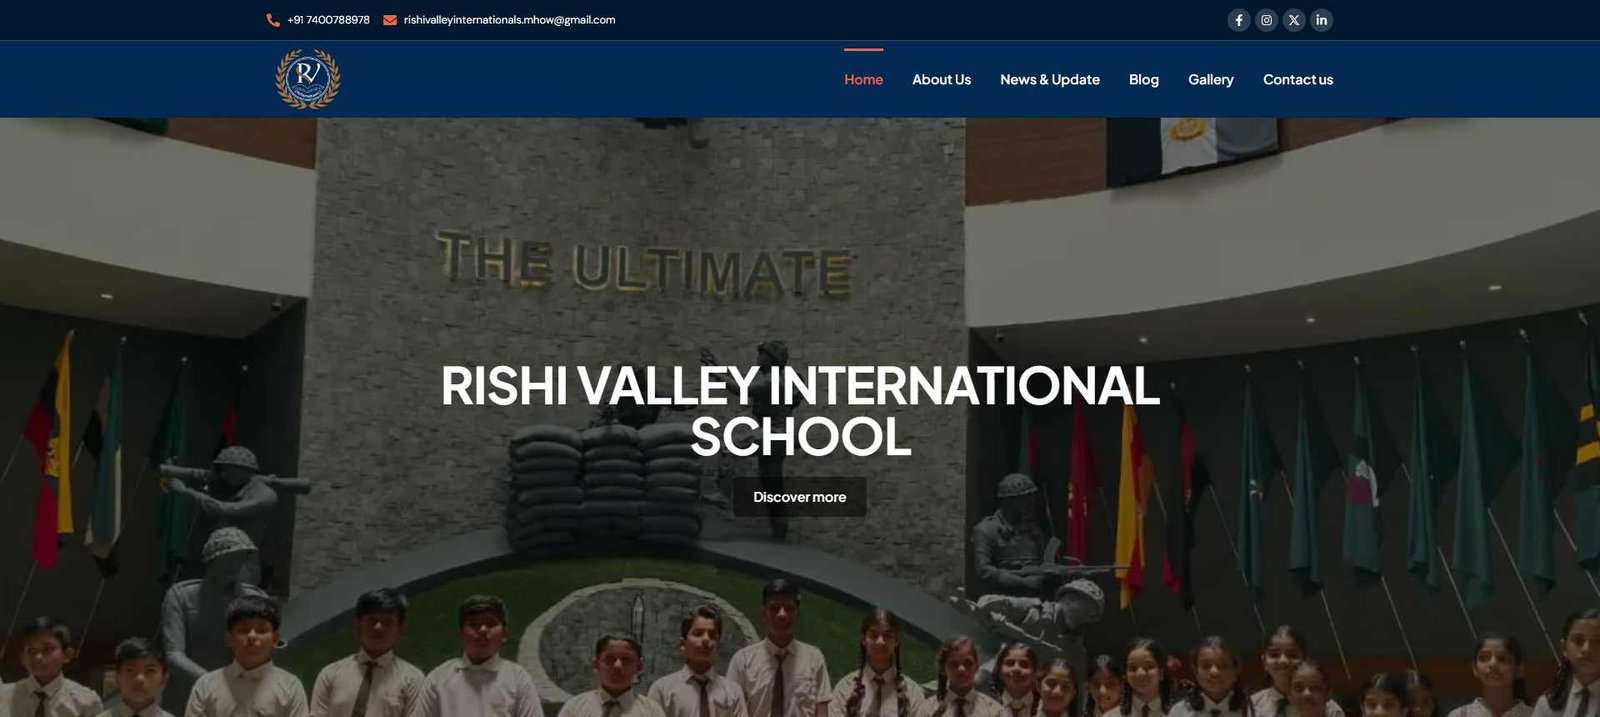The height and width of the screenshot is (717, 1600).
Task: Click the red phone icon in top bar
Action: tap(273, 20)
